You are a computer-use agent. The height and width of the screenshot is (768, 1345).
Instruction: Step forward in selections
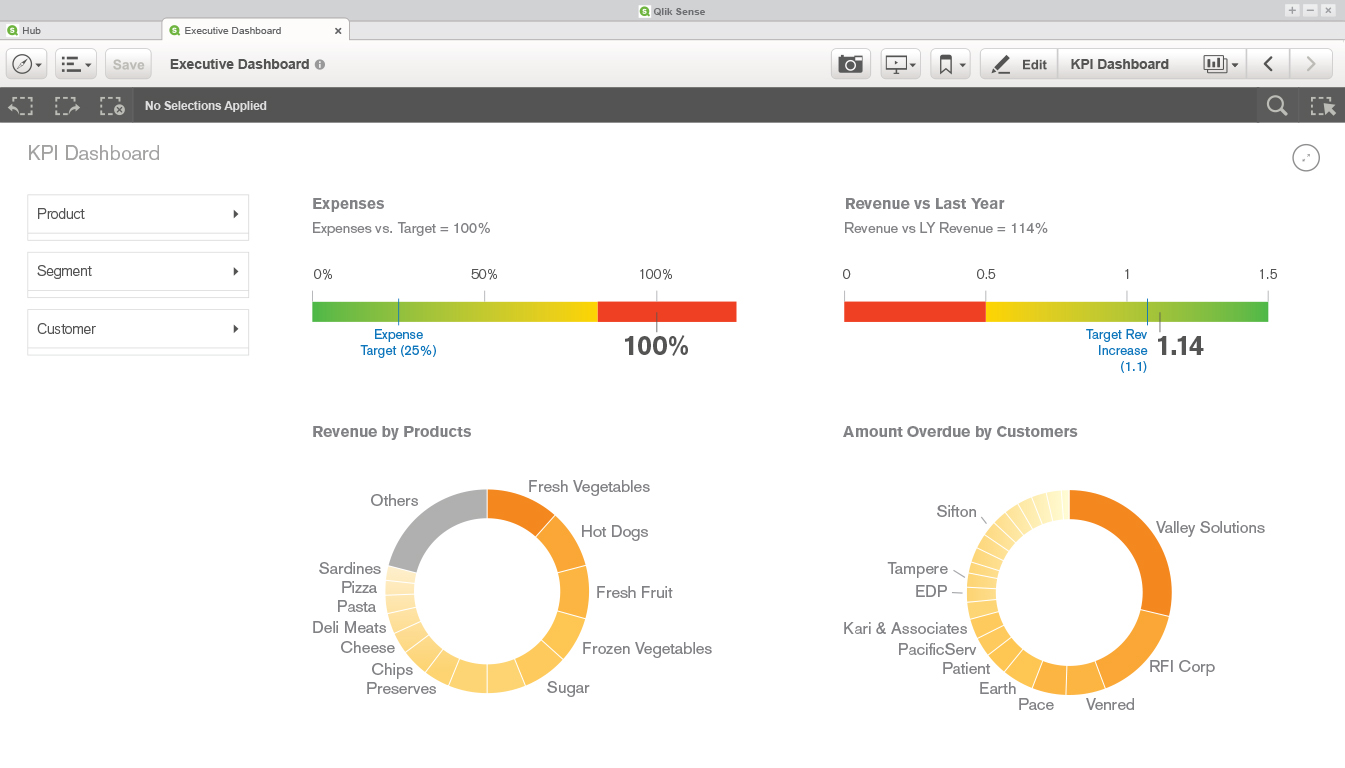tap(67, 105)
